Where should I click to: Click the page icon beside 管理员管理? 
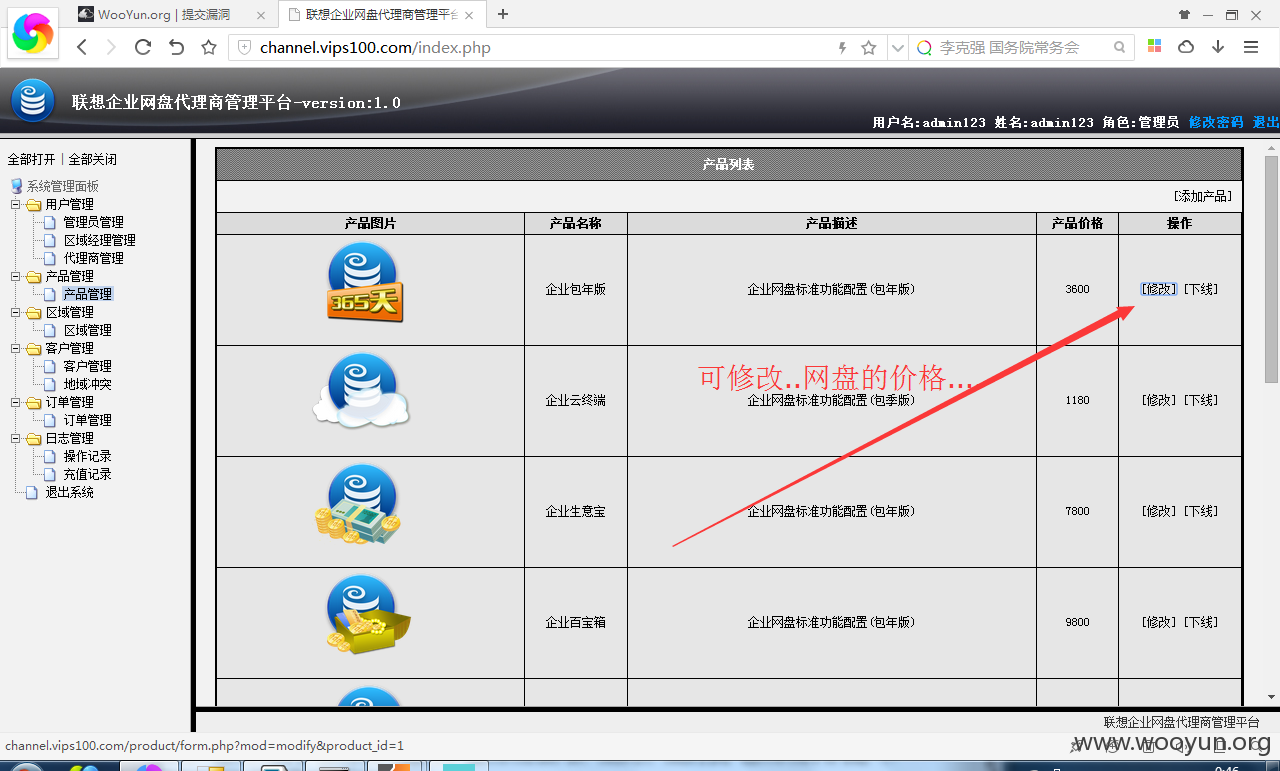[x=50, y=222]
